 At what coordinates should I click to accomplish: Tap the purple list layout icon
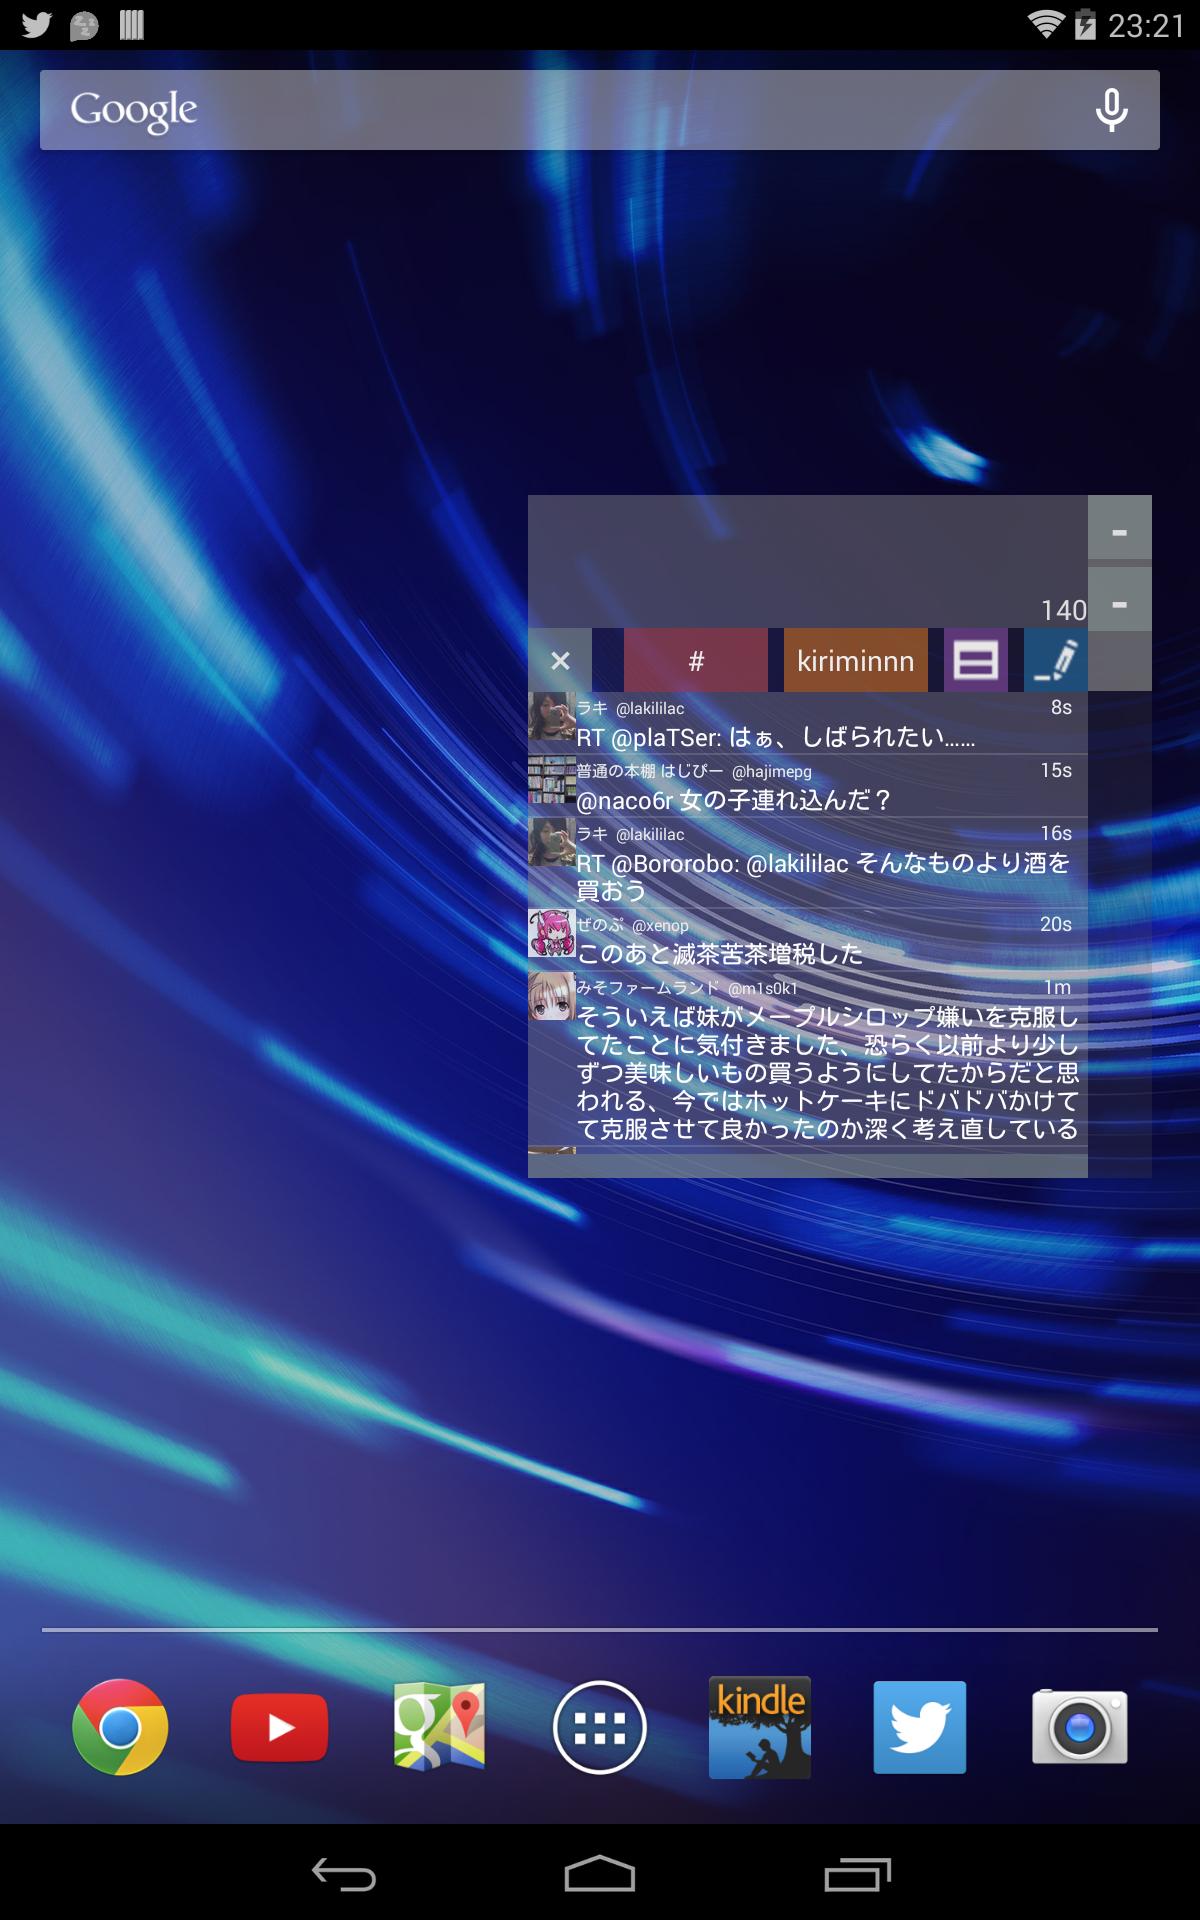[975, 660]
